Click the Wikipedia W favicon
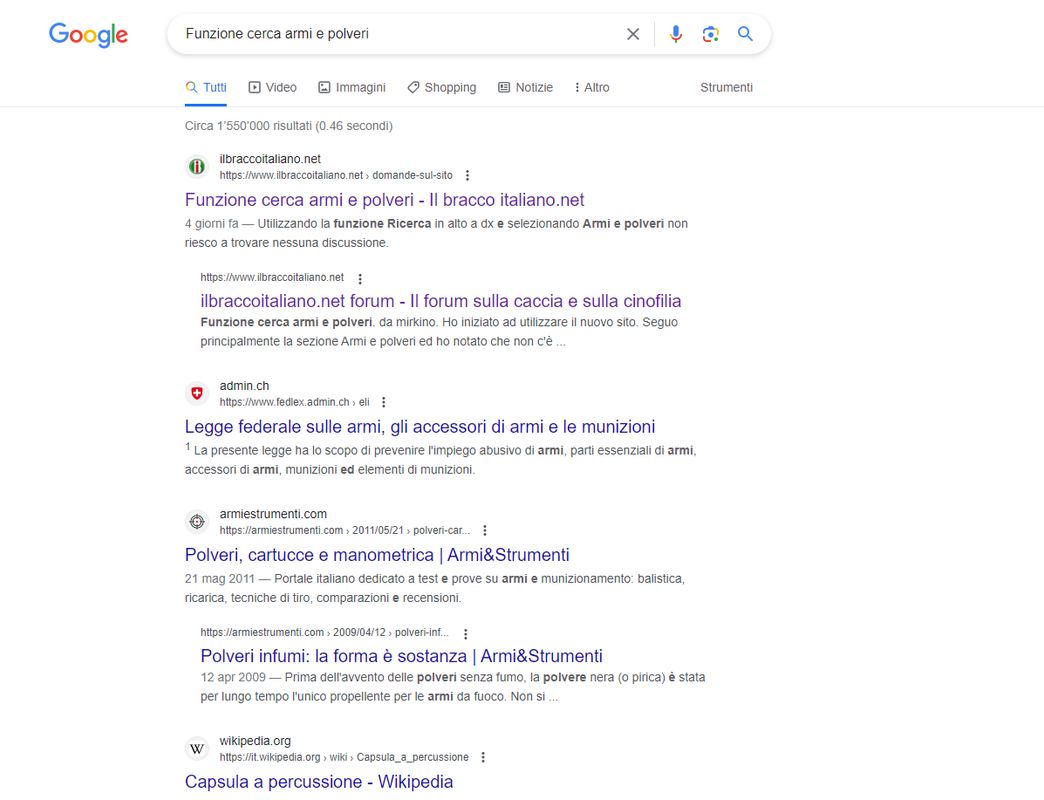 pyautogui.click(x=197, y=749)
